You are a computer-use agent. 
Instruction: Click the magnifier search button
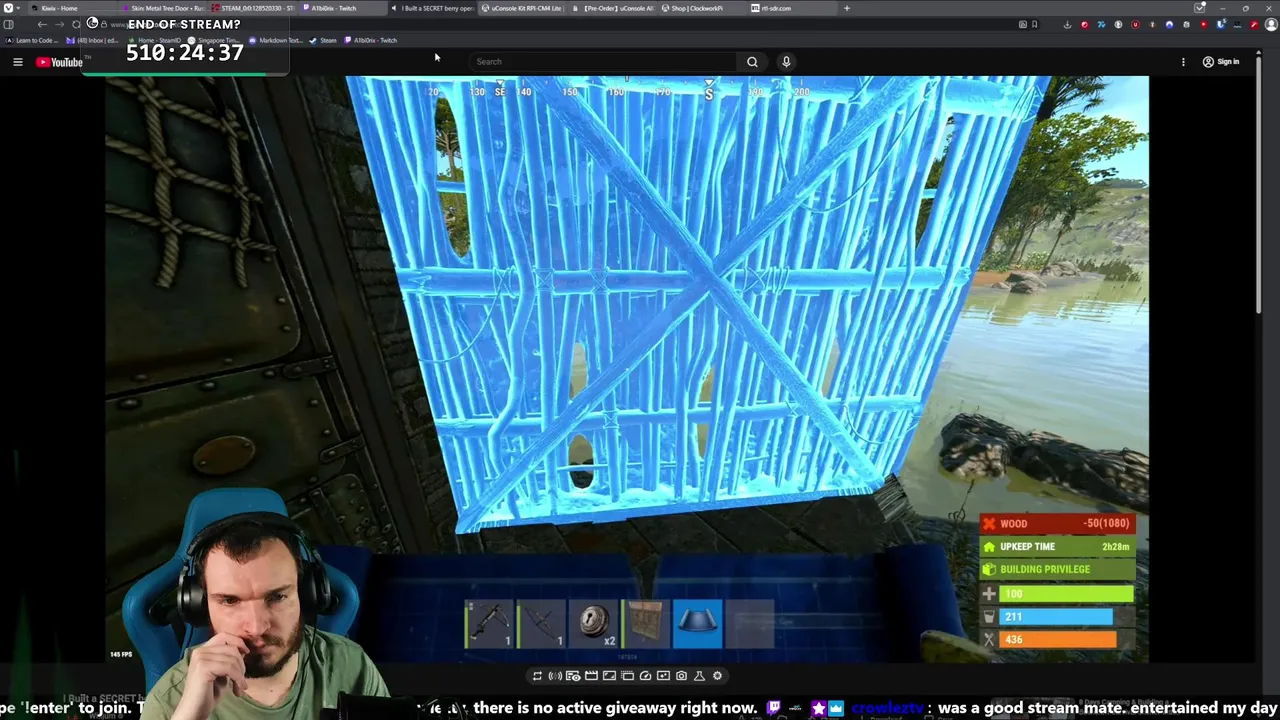(752, 62)
